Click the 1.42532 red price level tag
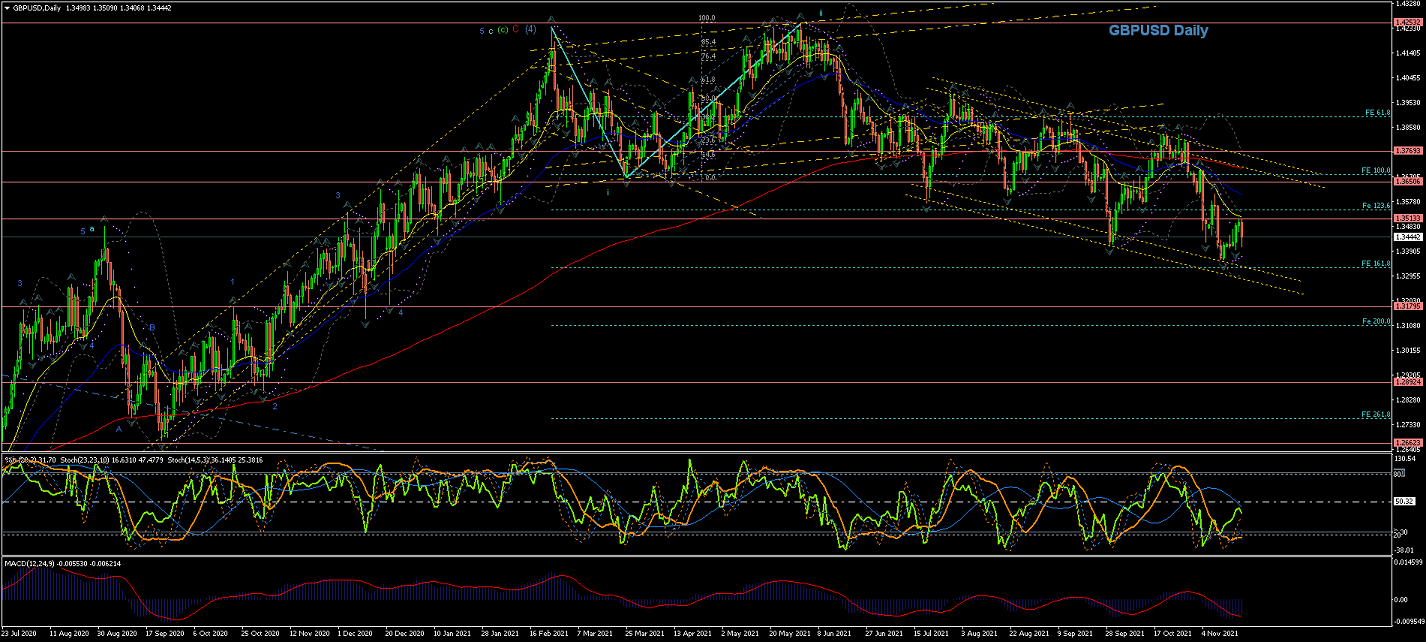The image size is (1426, 642). (x=1407, y=22)
